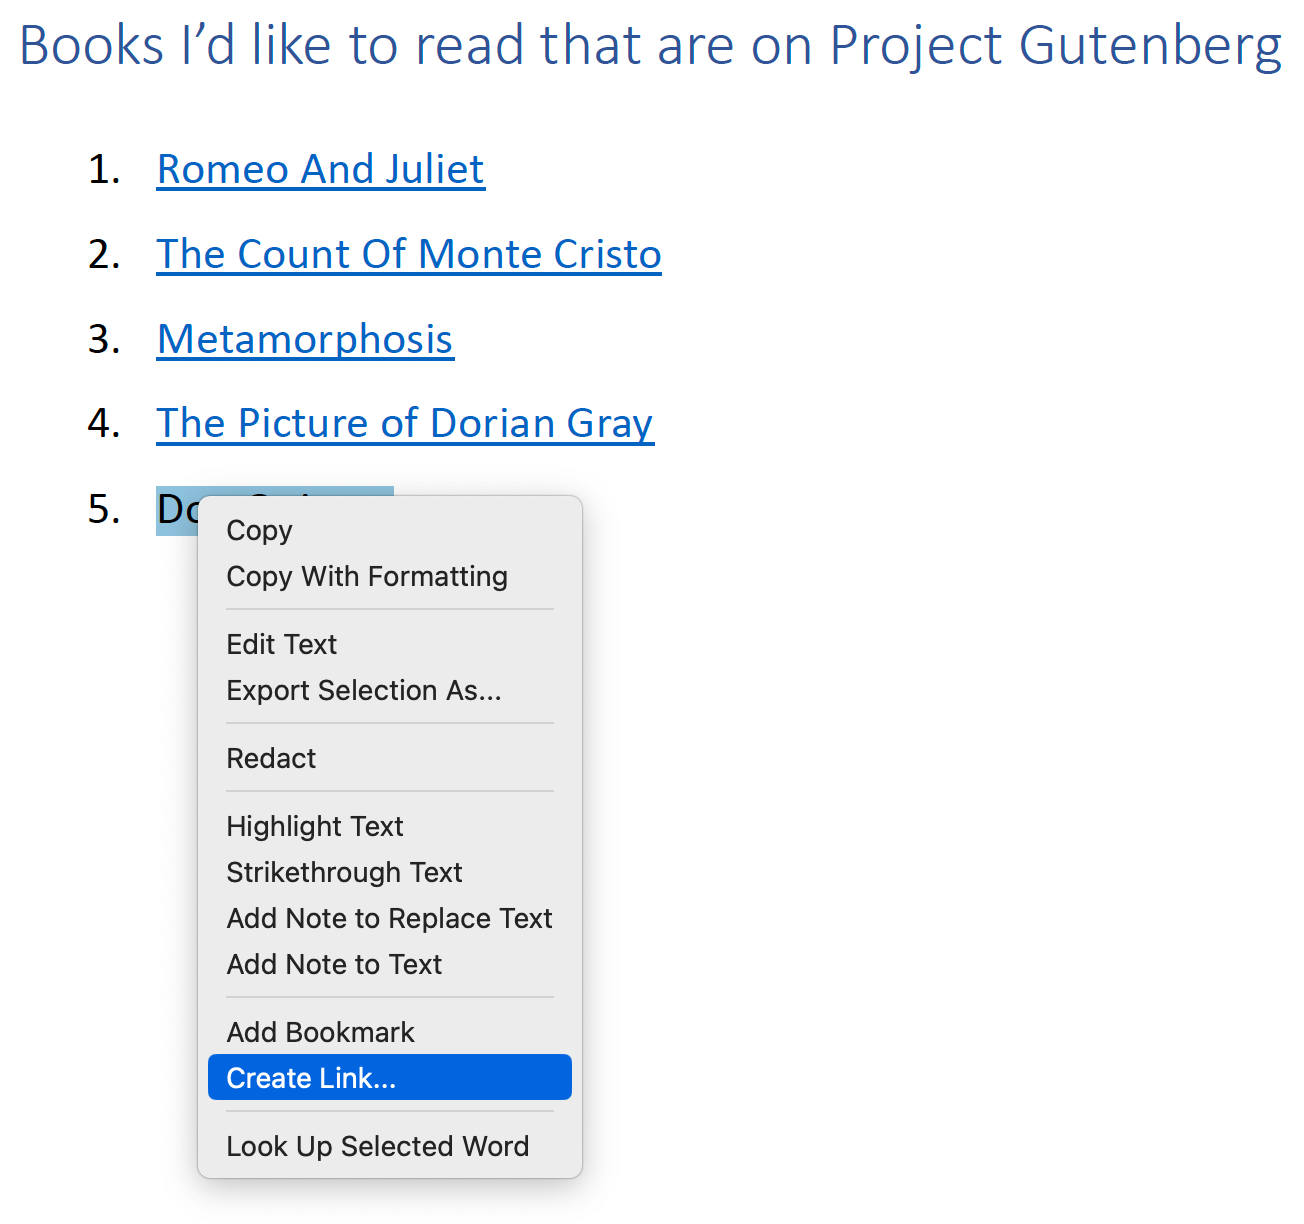
Task: Select Copy from the context menu
Action: point(258,530)
